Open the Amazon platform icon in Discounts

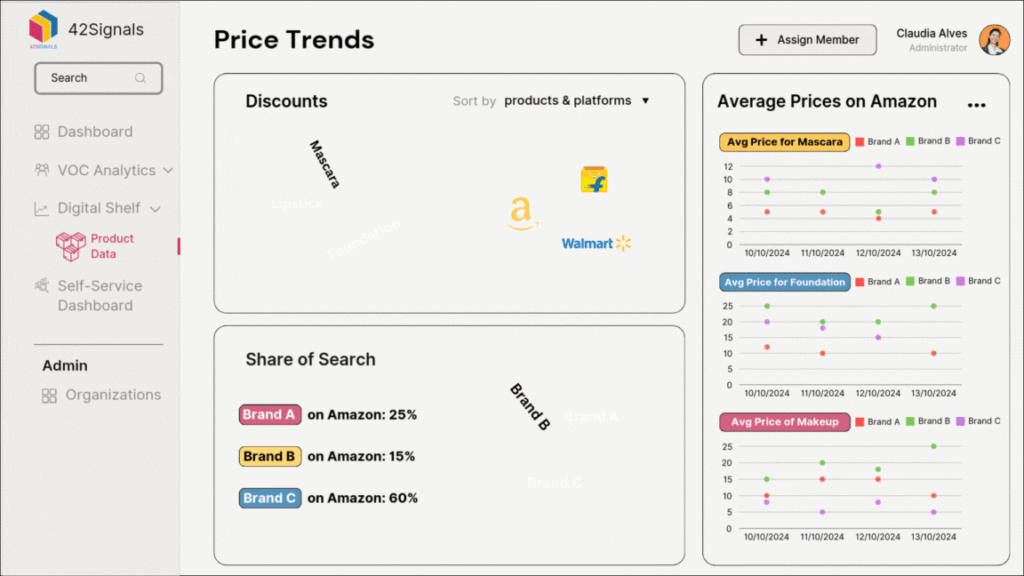click(524, 211)
